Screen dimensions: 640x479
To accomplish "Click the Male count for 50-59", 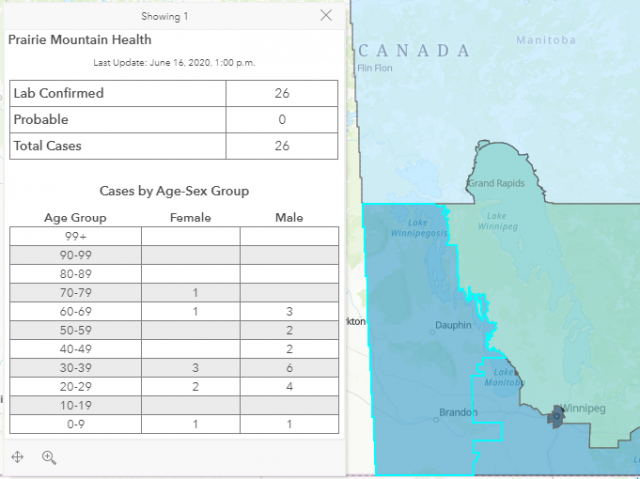I will [x=289, y=330].
